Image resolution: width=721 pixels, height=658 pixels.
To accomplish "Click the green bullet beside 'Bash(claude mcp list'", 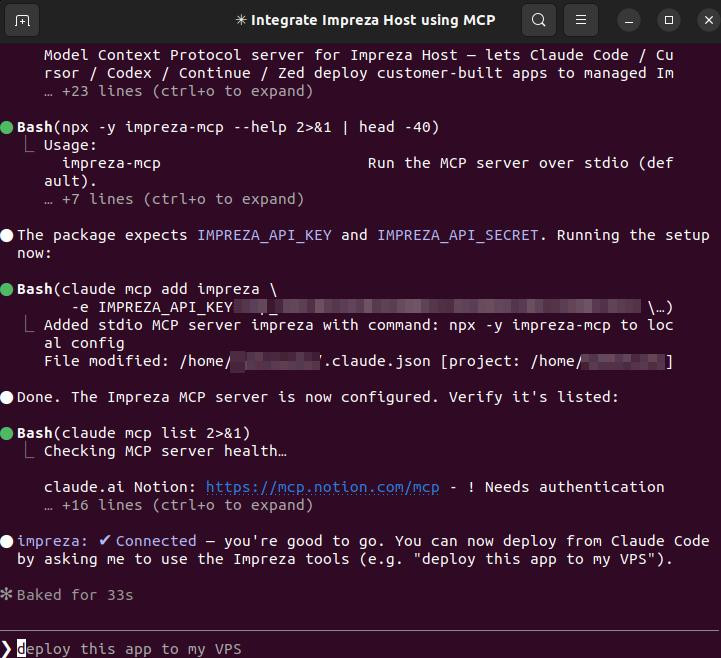I will point(7,434).
